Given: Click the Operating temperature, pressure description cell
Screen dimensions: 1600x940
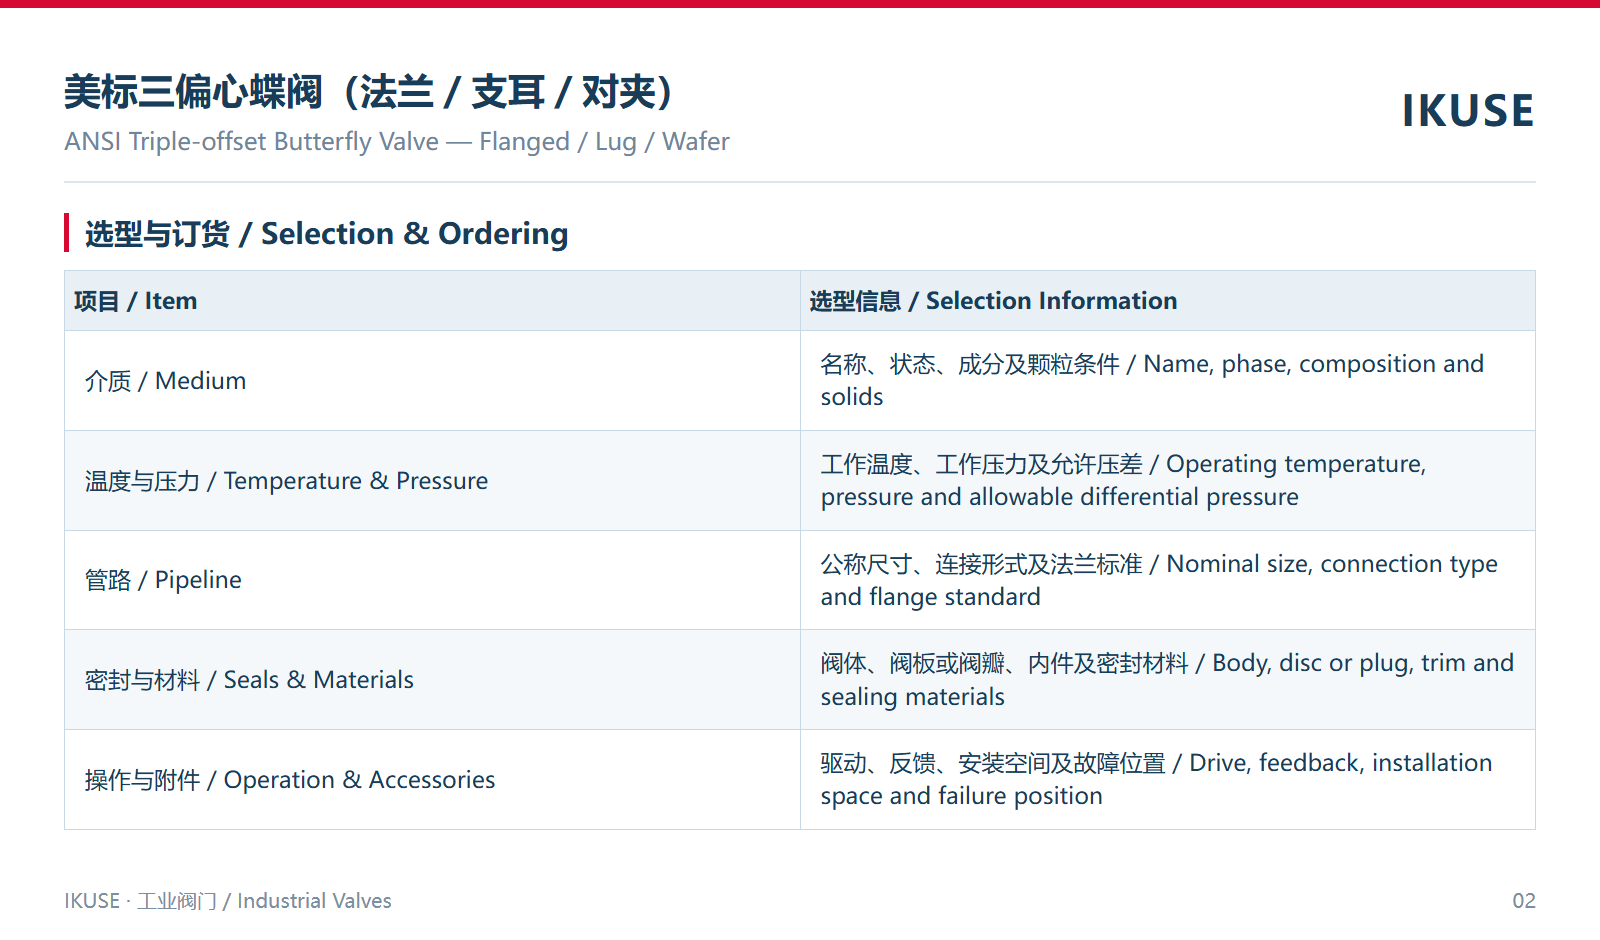Looking at the screenshot, I should (x=1168, y=481).
